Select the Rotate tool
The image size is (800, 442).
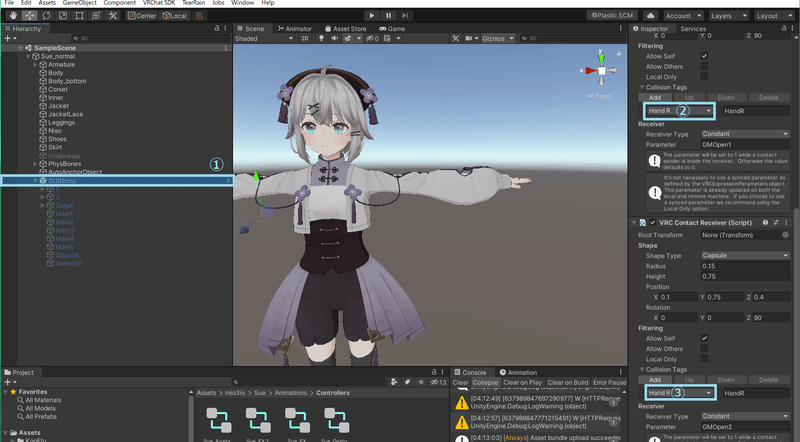click(46, 16)
